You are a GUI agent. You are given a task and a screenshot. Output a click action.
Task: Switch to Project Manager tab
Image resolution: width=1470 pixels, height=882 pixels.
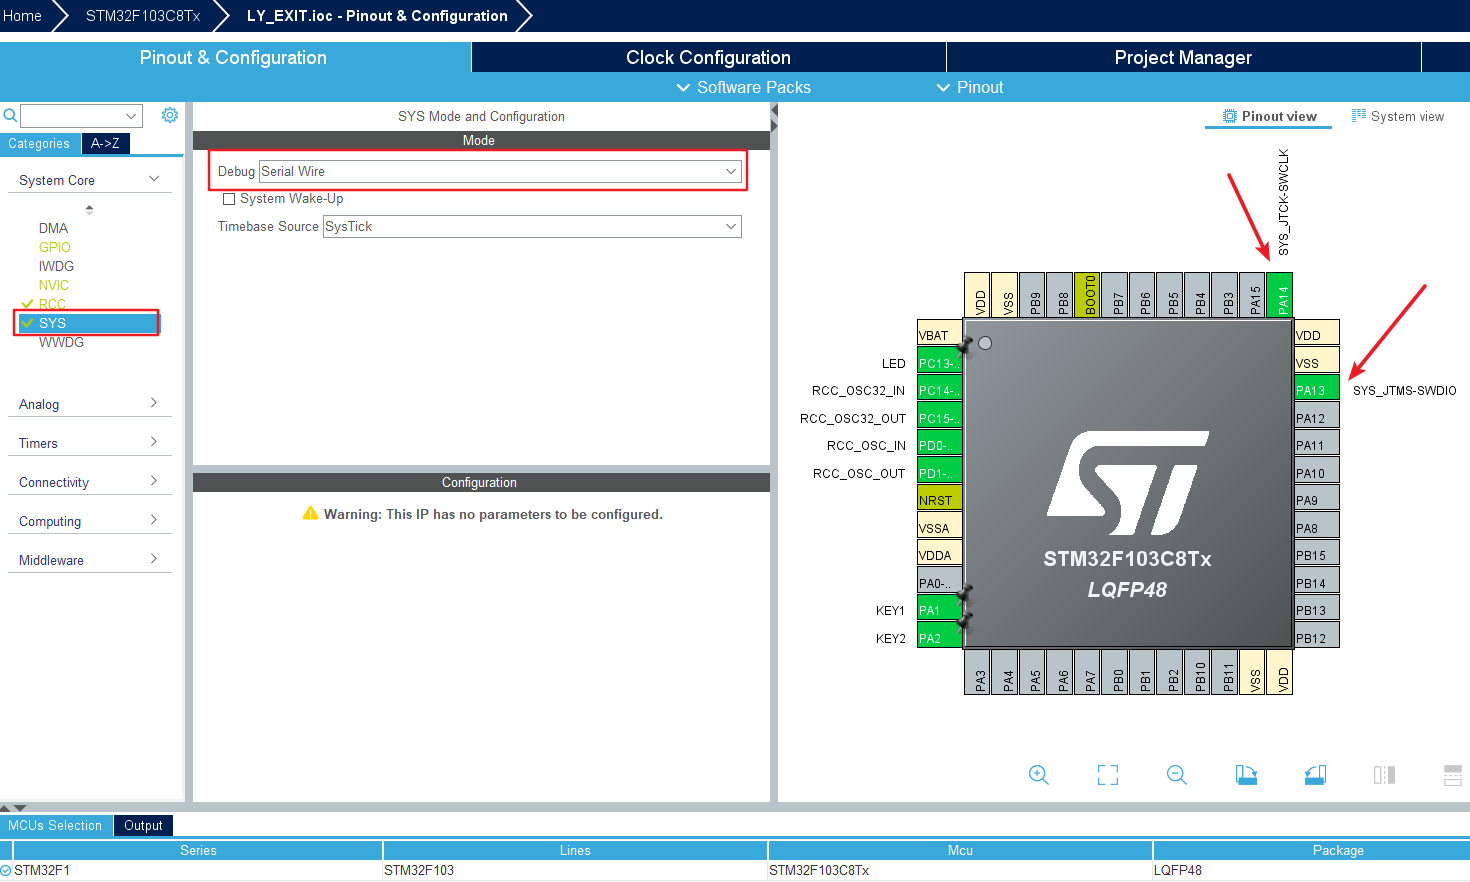(1183, 57)
